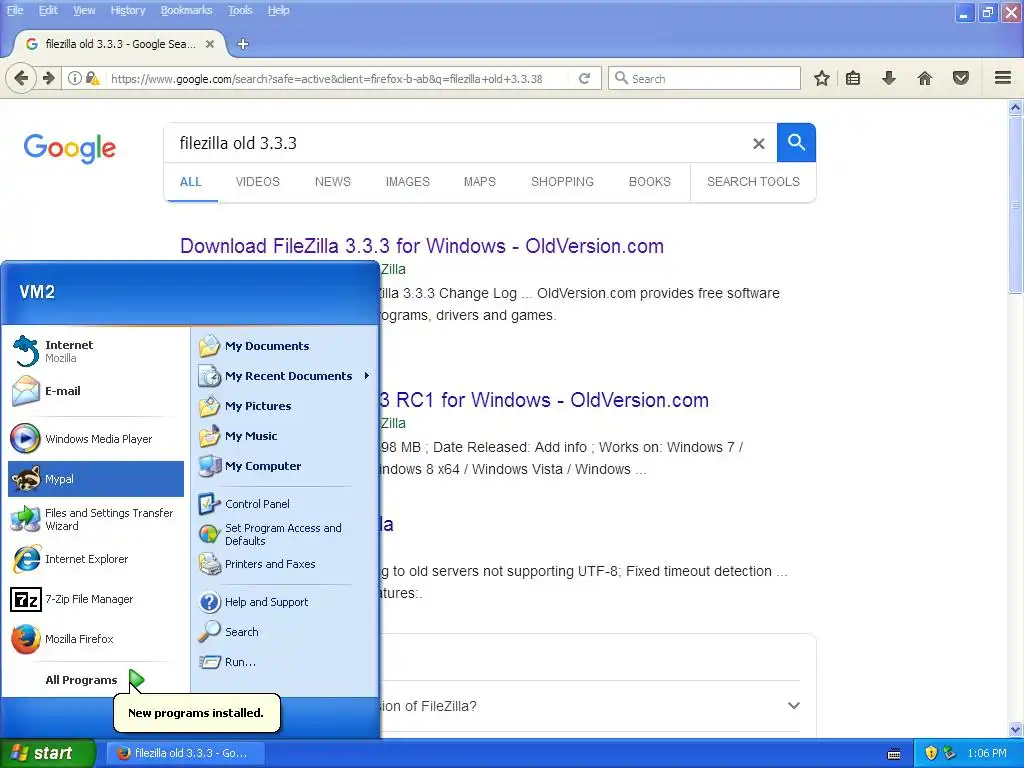Viewport: 1024px width, 768px height.
Task: Open the Firefox hamburger menu
Action: click(1003, 78)
